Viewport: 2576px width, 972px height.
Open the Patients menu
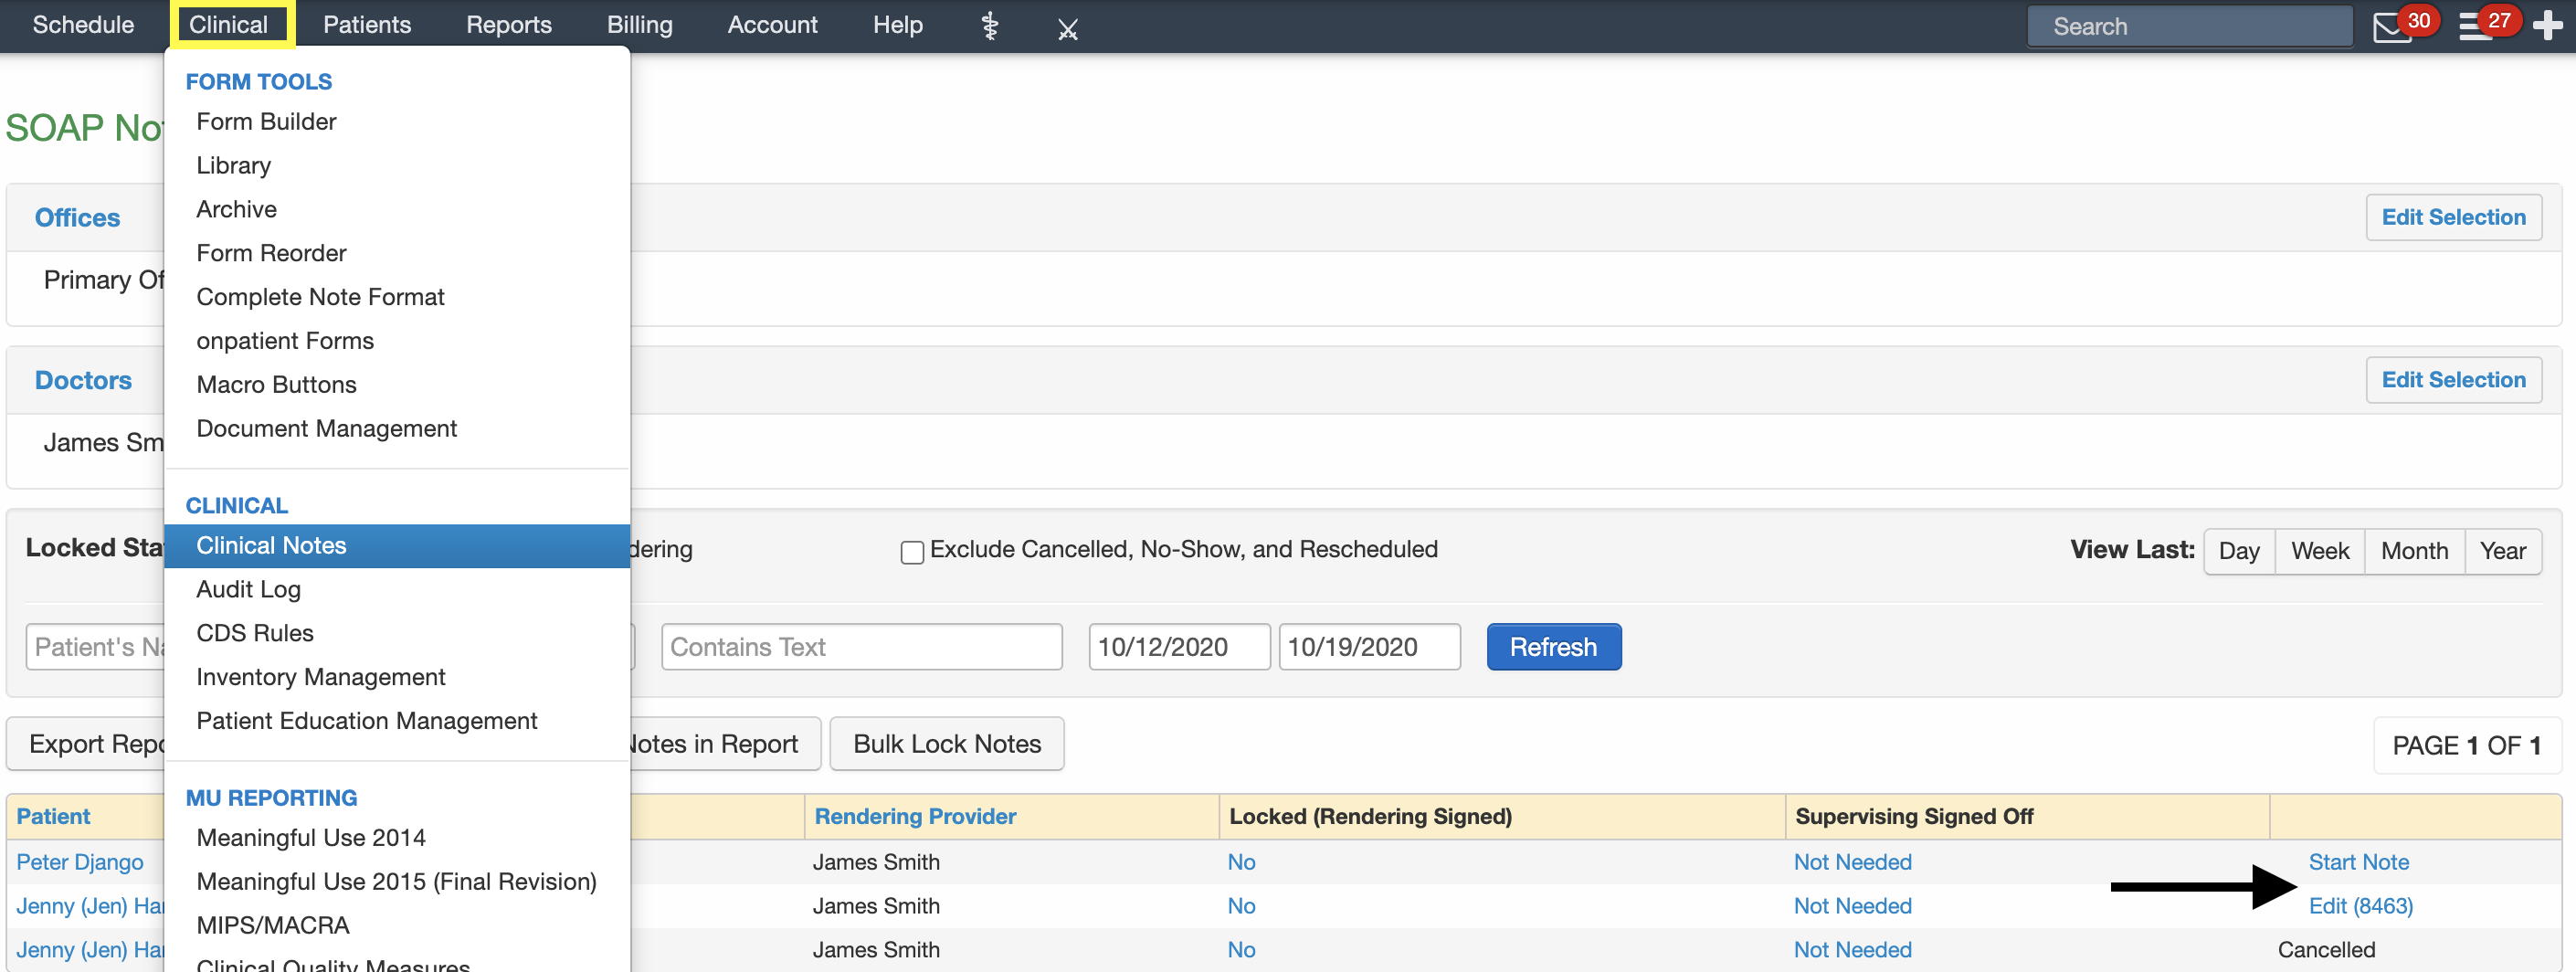(x=366, y=25)
